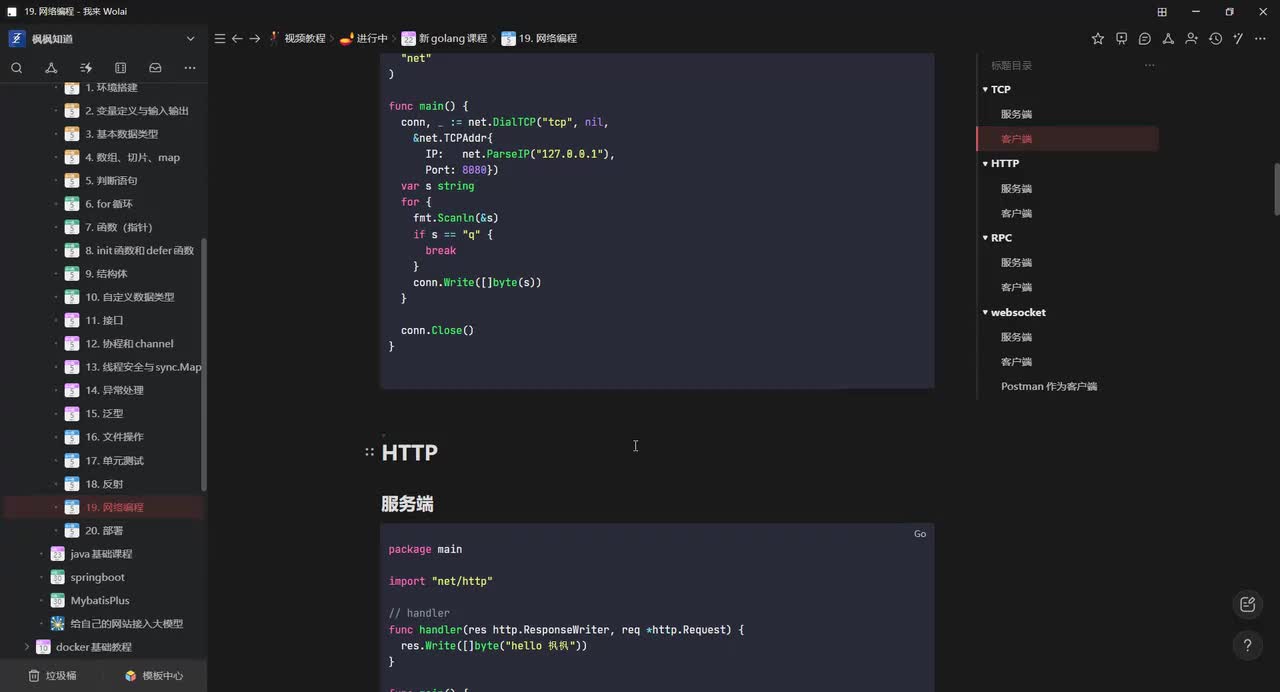Click the HTTP heading text
The height and width of the screenshot is (692, 1280).
coord(410,452)
